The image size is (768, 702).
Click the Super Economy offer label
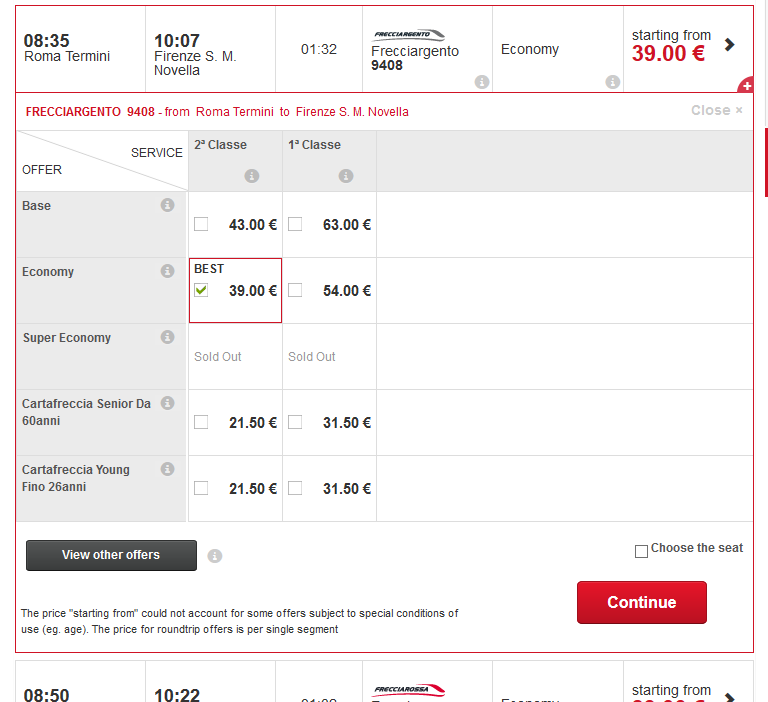(67, 338)
